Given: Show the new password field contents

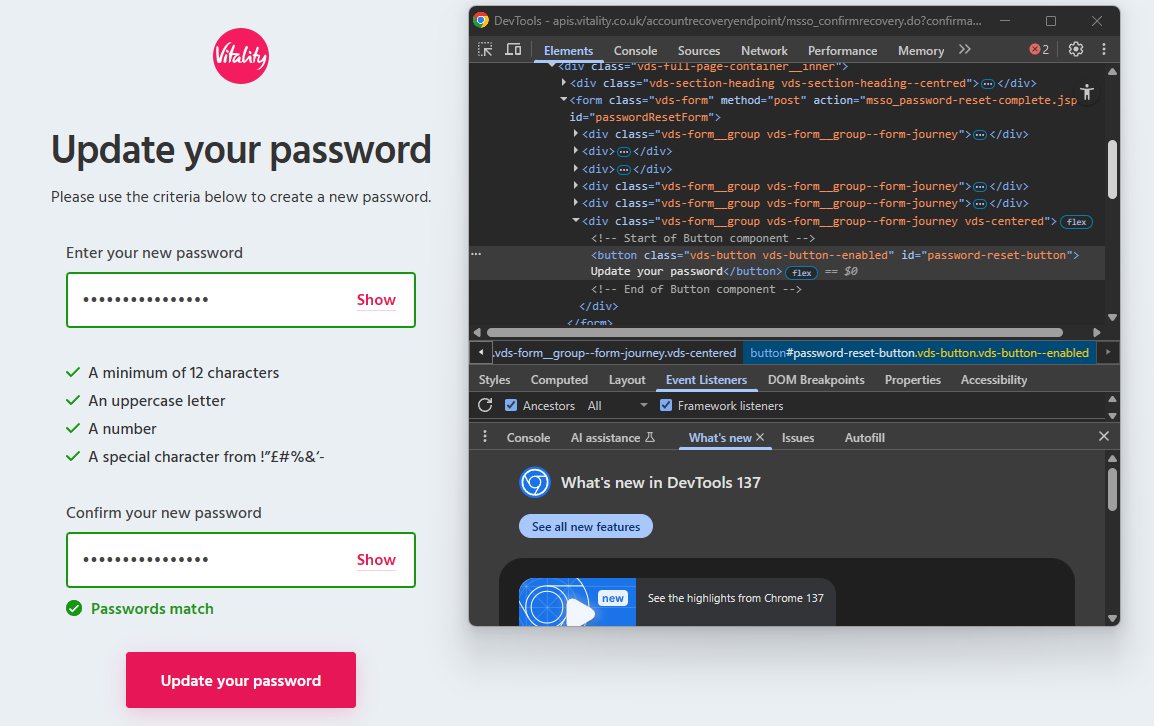Looking at the screenshot, I should [x=376, y=300].
